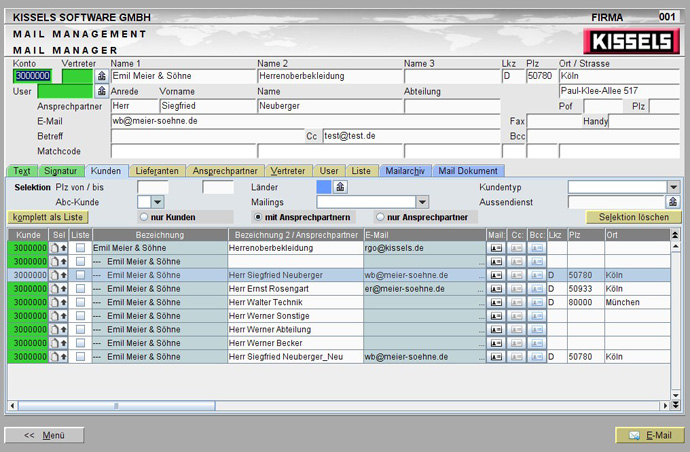
Task: Click the 'komplett als Liste' button
Action: point(48,217)
